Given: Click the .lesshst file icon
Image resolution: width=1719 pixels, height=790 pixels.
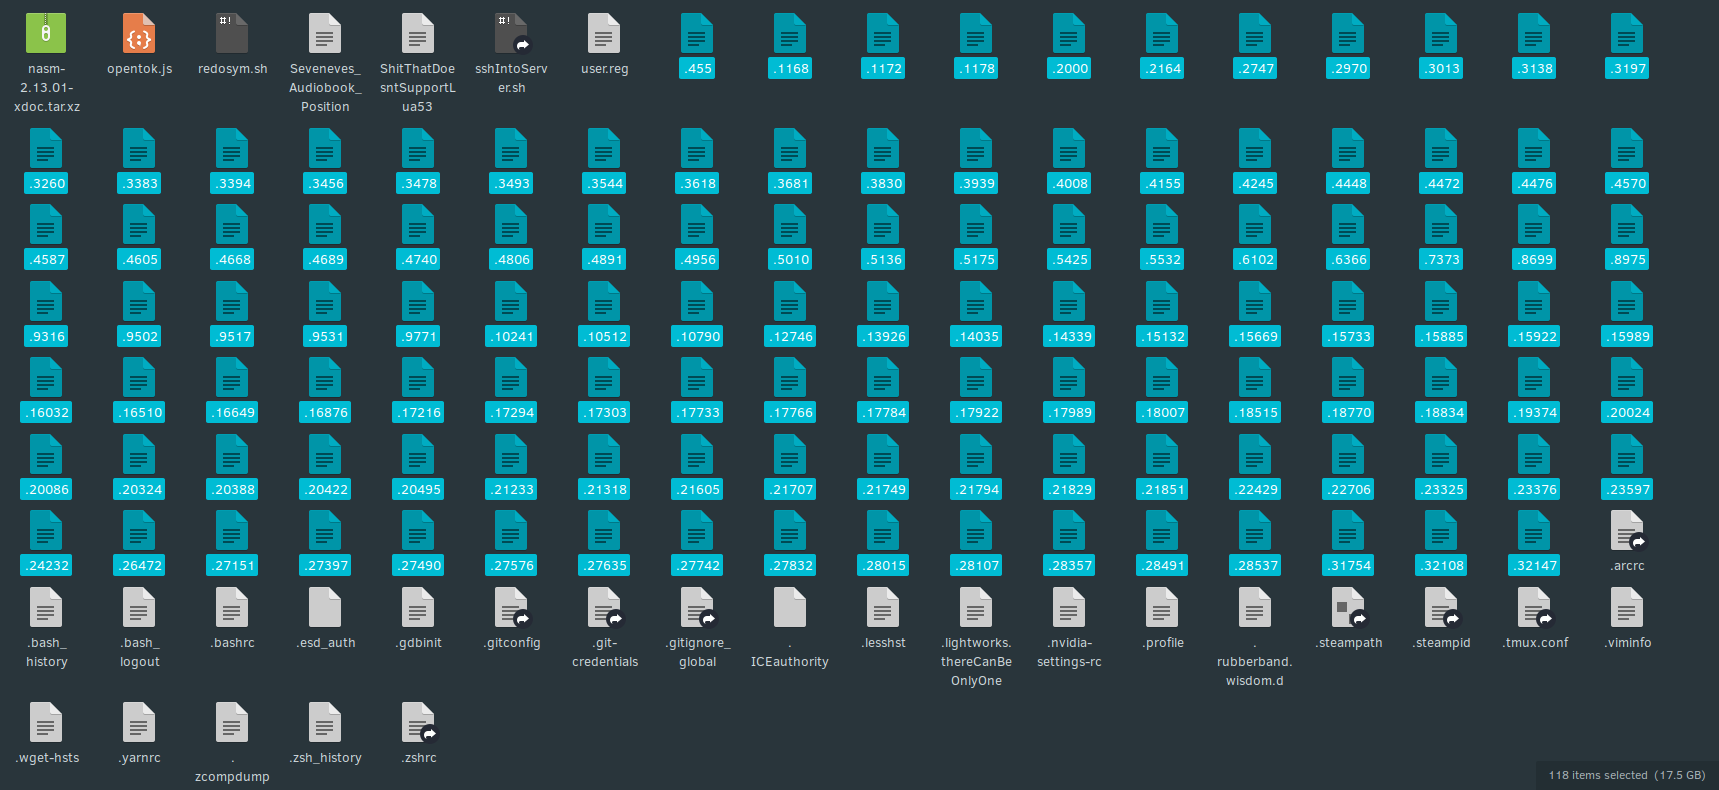Looking at the screenshot, I should pyautogui.click(x=883, y=607).
